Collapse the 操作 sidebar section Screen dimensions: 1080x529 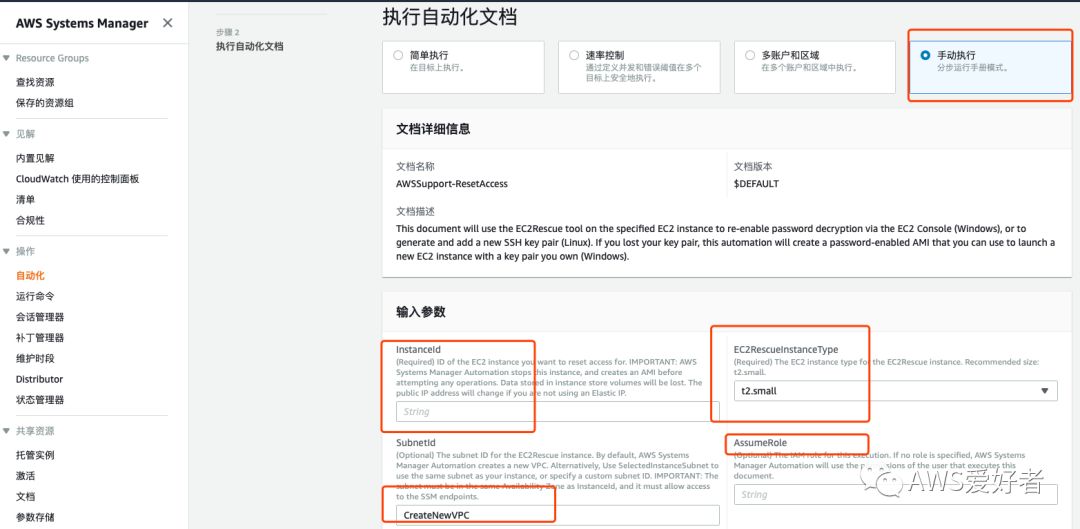click(x=6, y=251)
